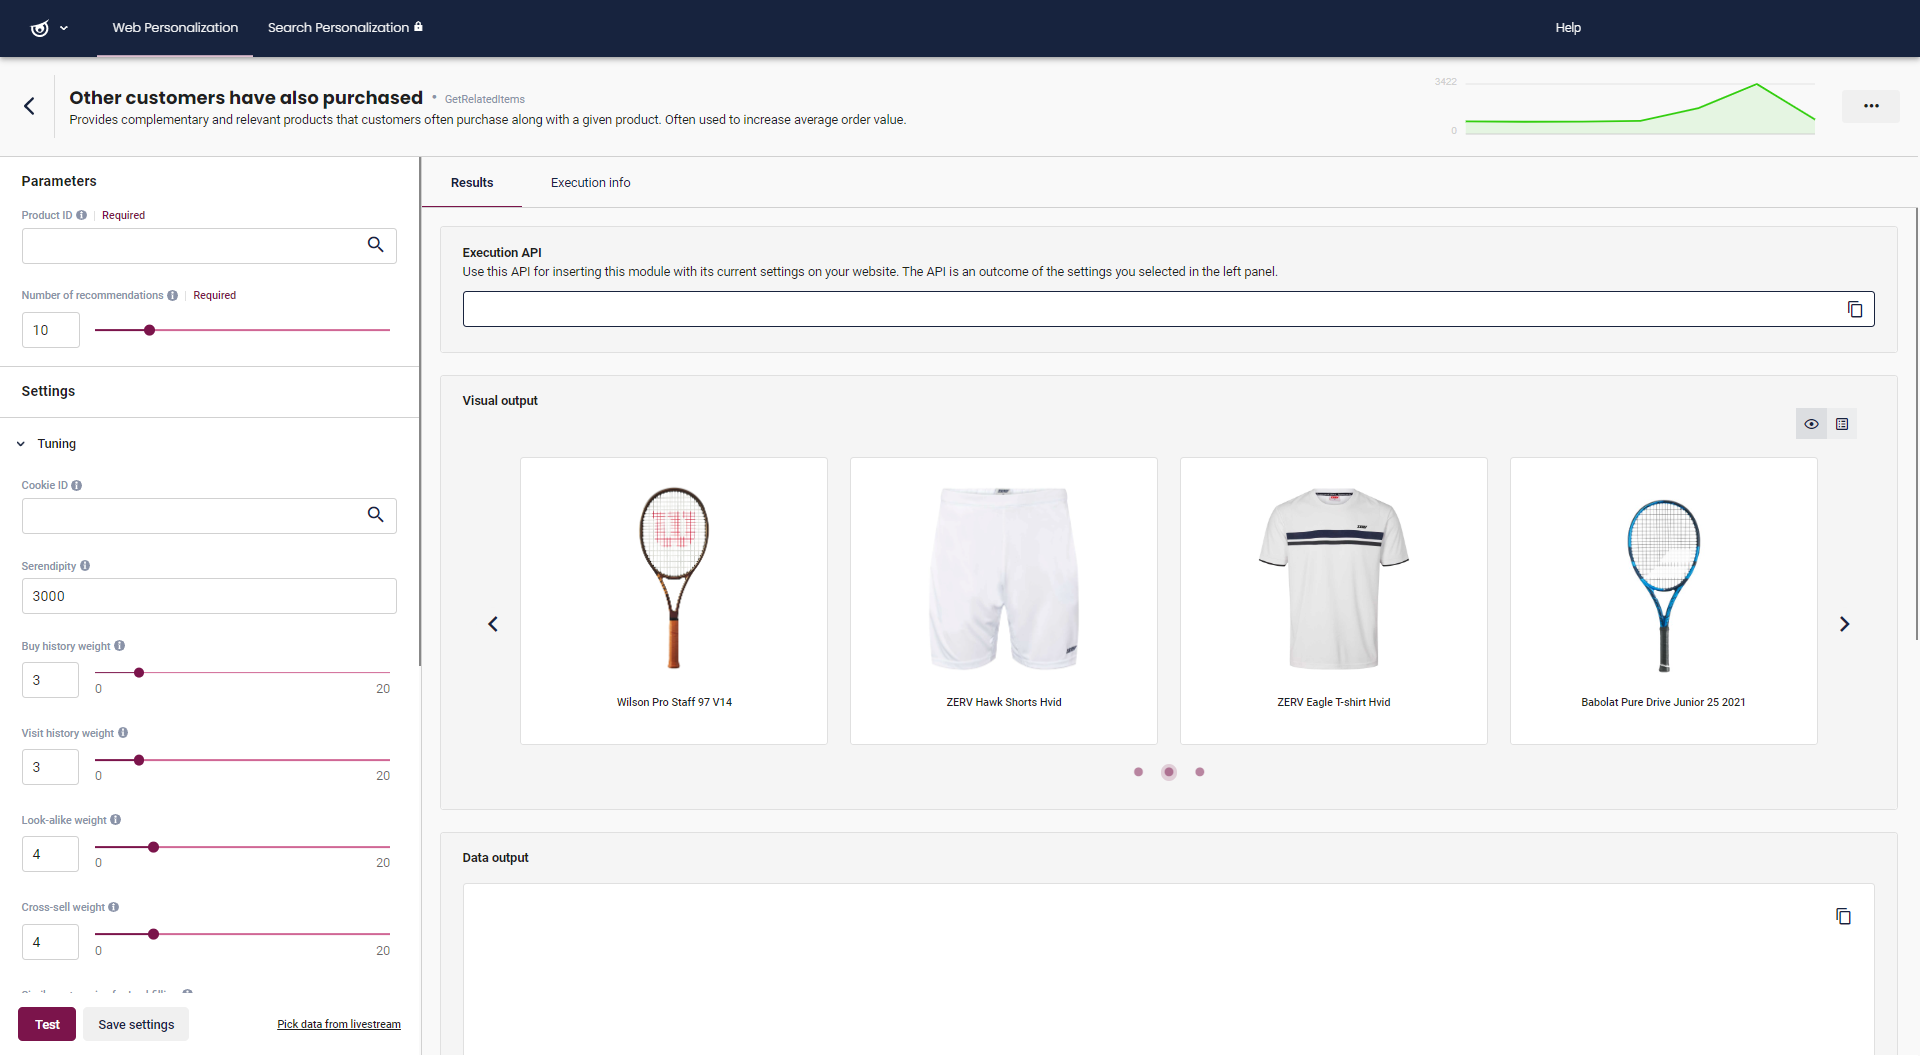Screen dimensions: 1920x1056
Task: Show Cross-sell weight info icon
Action: tap(114, 907)
